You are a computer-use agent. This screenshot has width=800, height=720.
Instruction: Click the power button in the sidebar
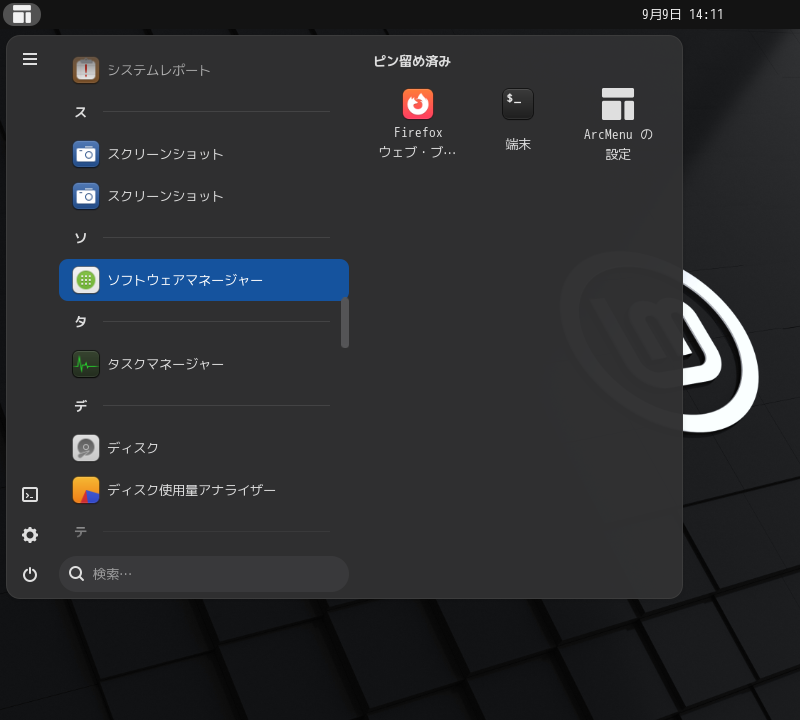coord(30,575)
